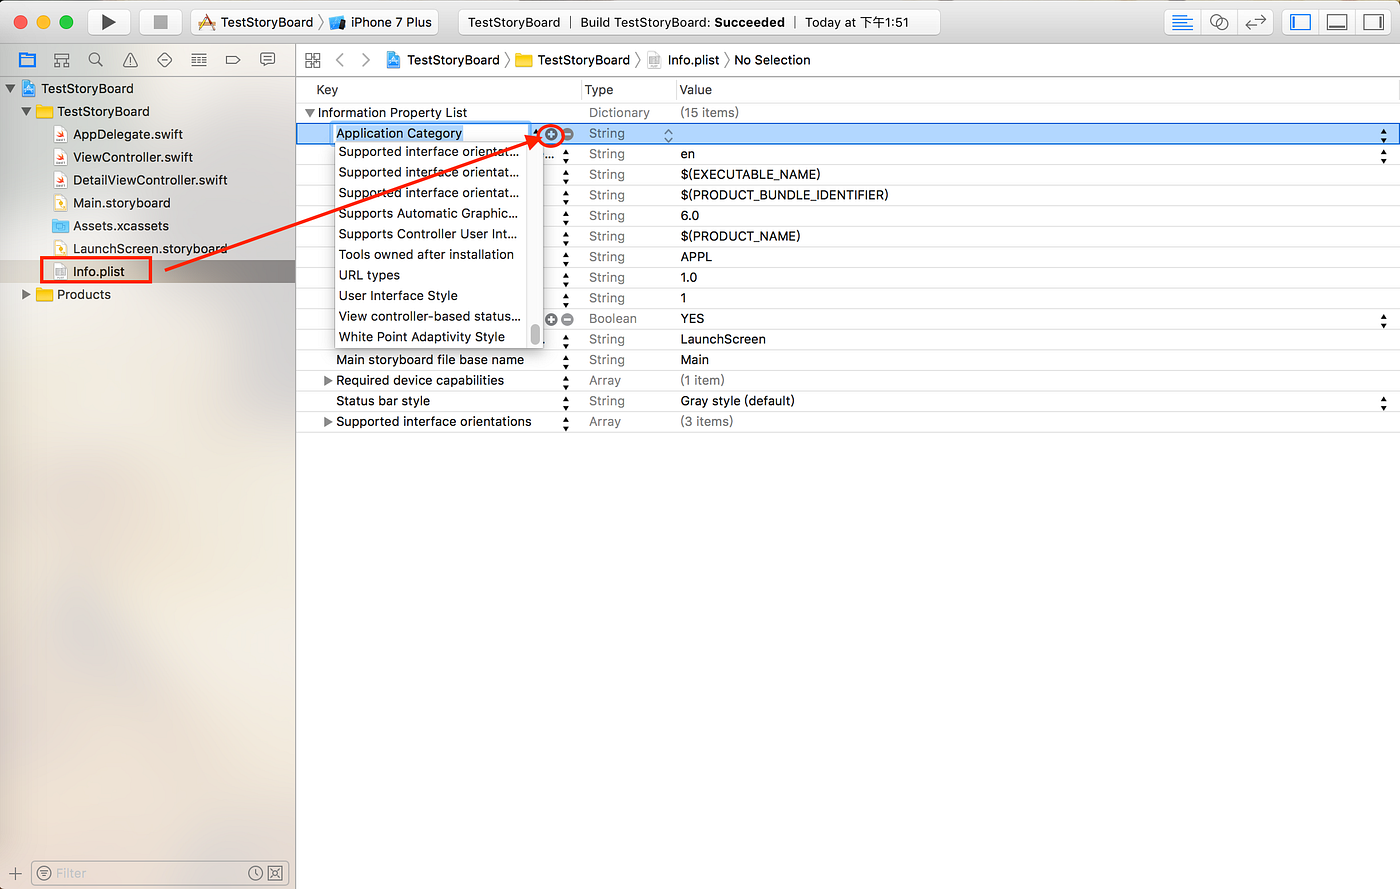Click Info.plist in the jump bar

(683, 60)
